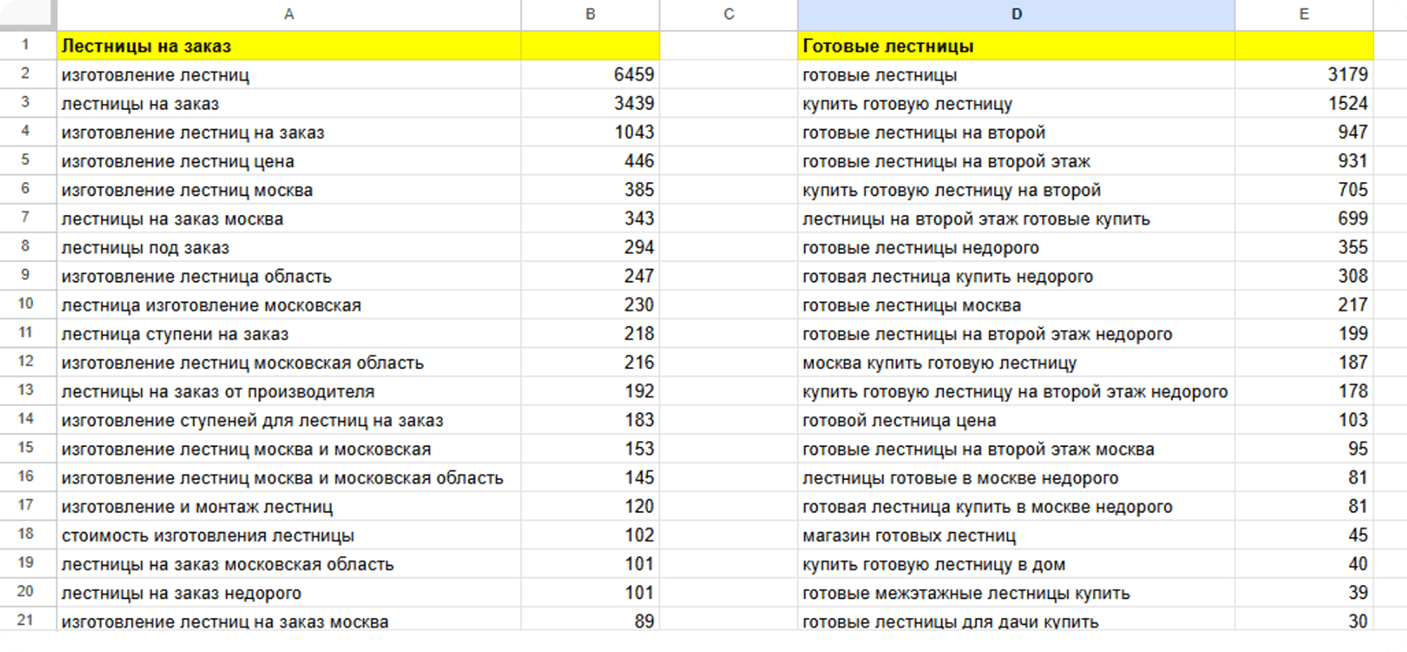Click cell 'купить готовую лестницу на второй' row 6
Image resolution: width=1407 pixels, height=652 pixels.
click(x=1016, y=190)
